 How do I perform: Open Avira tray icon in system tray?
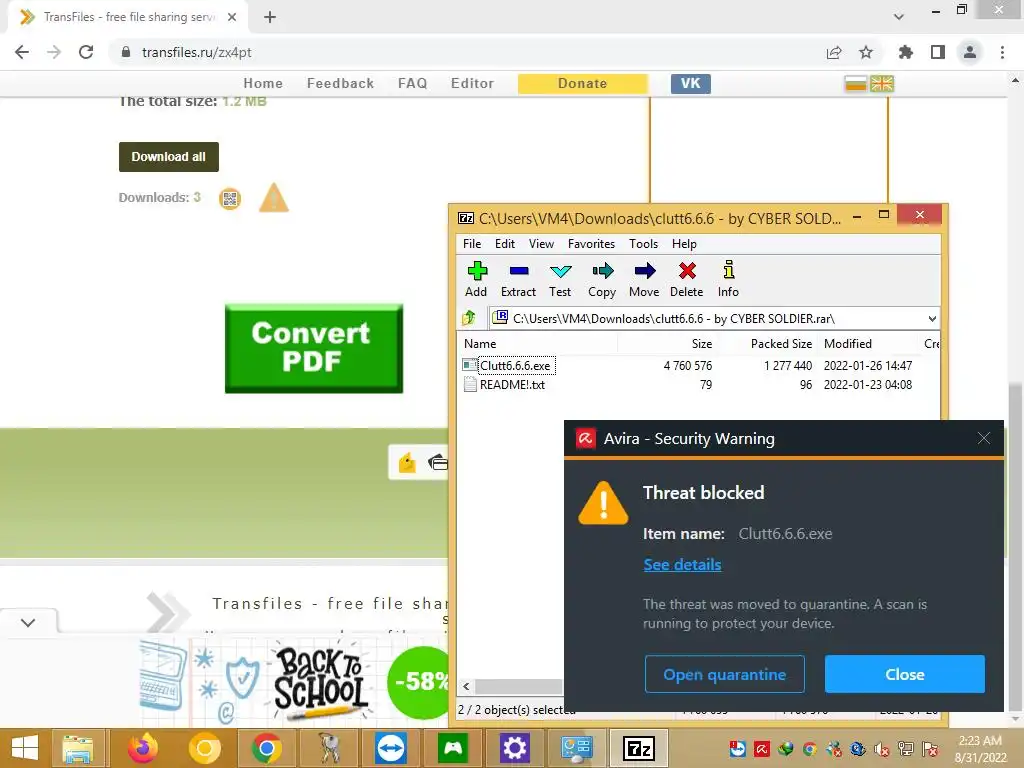pos(761,749)
